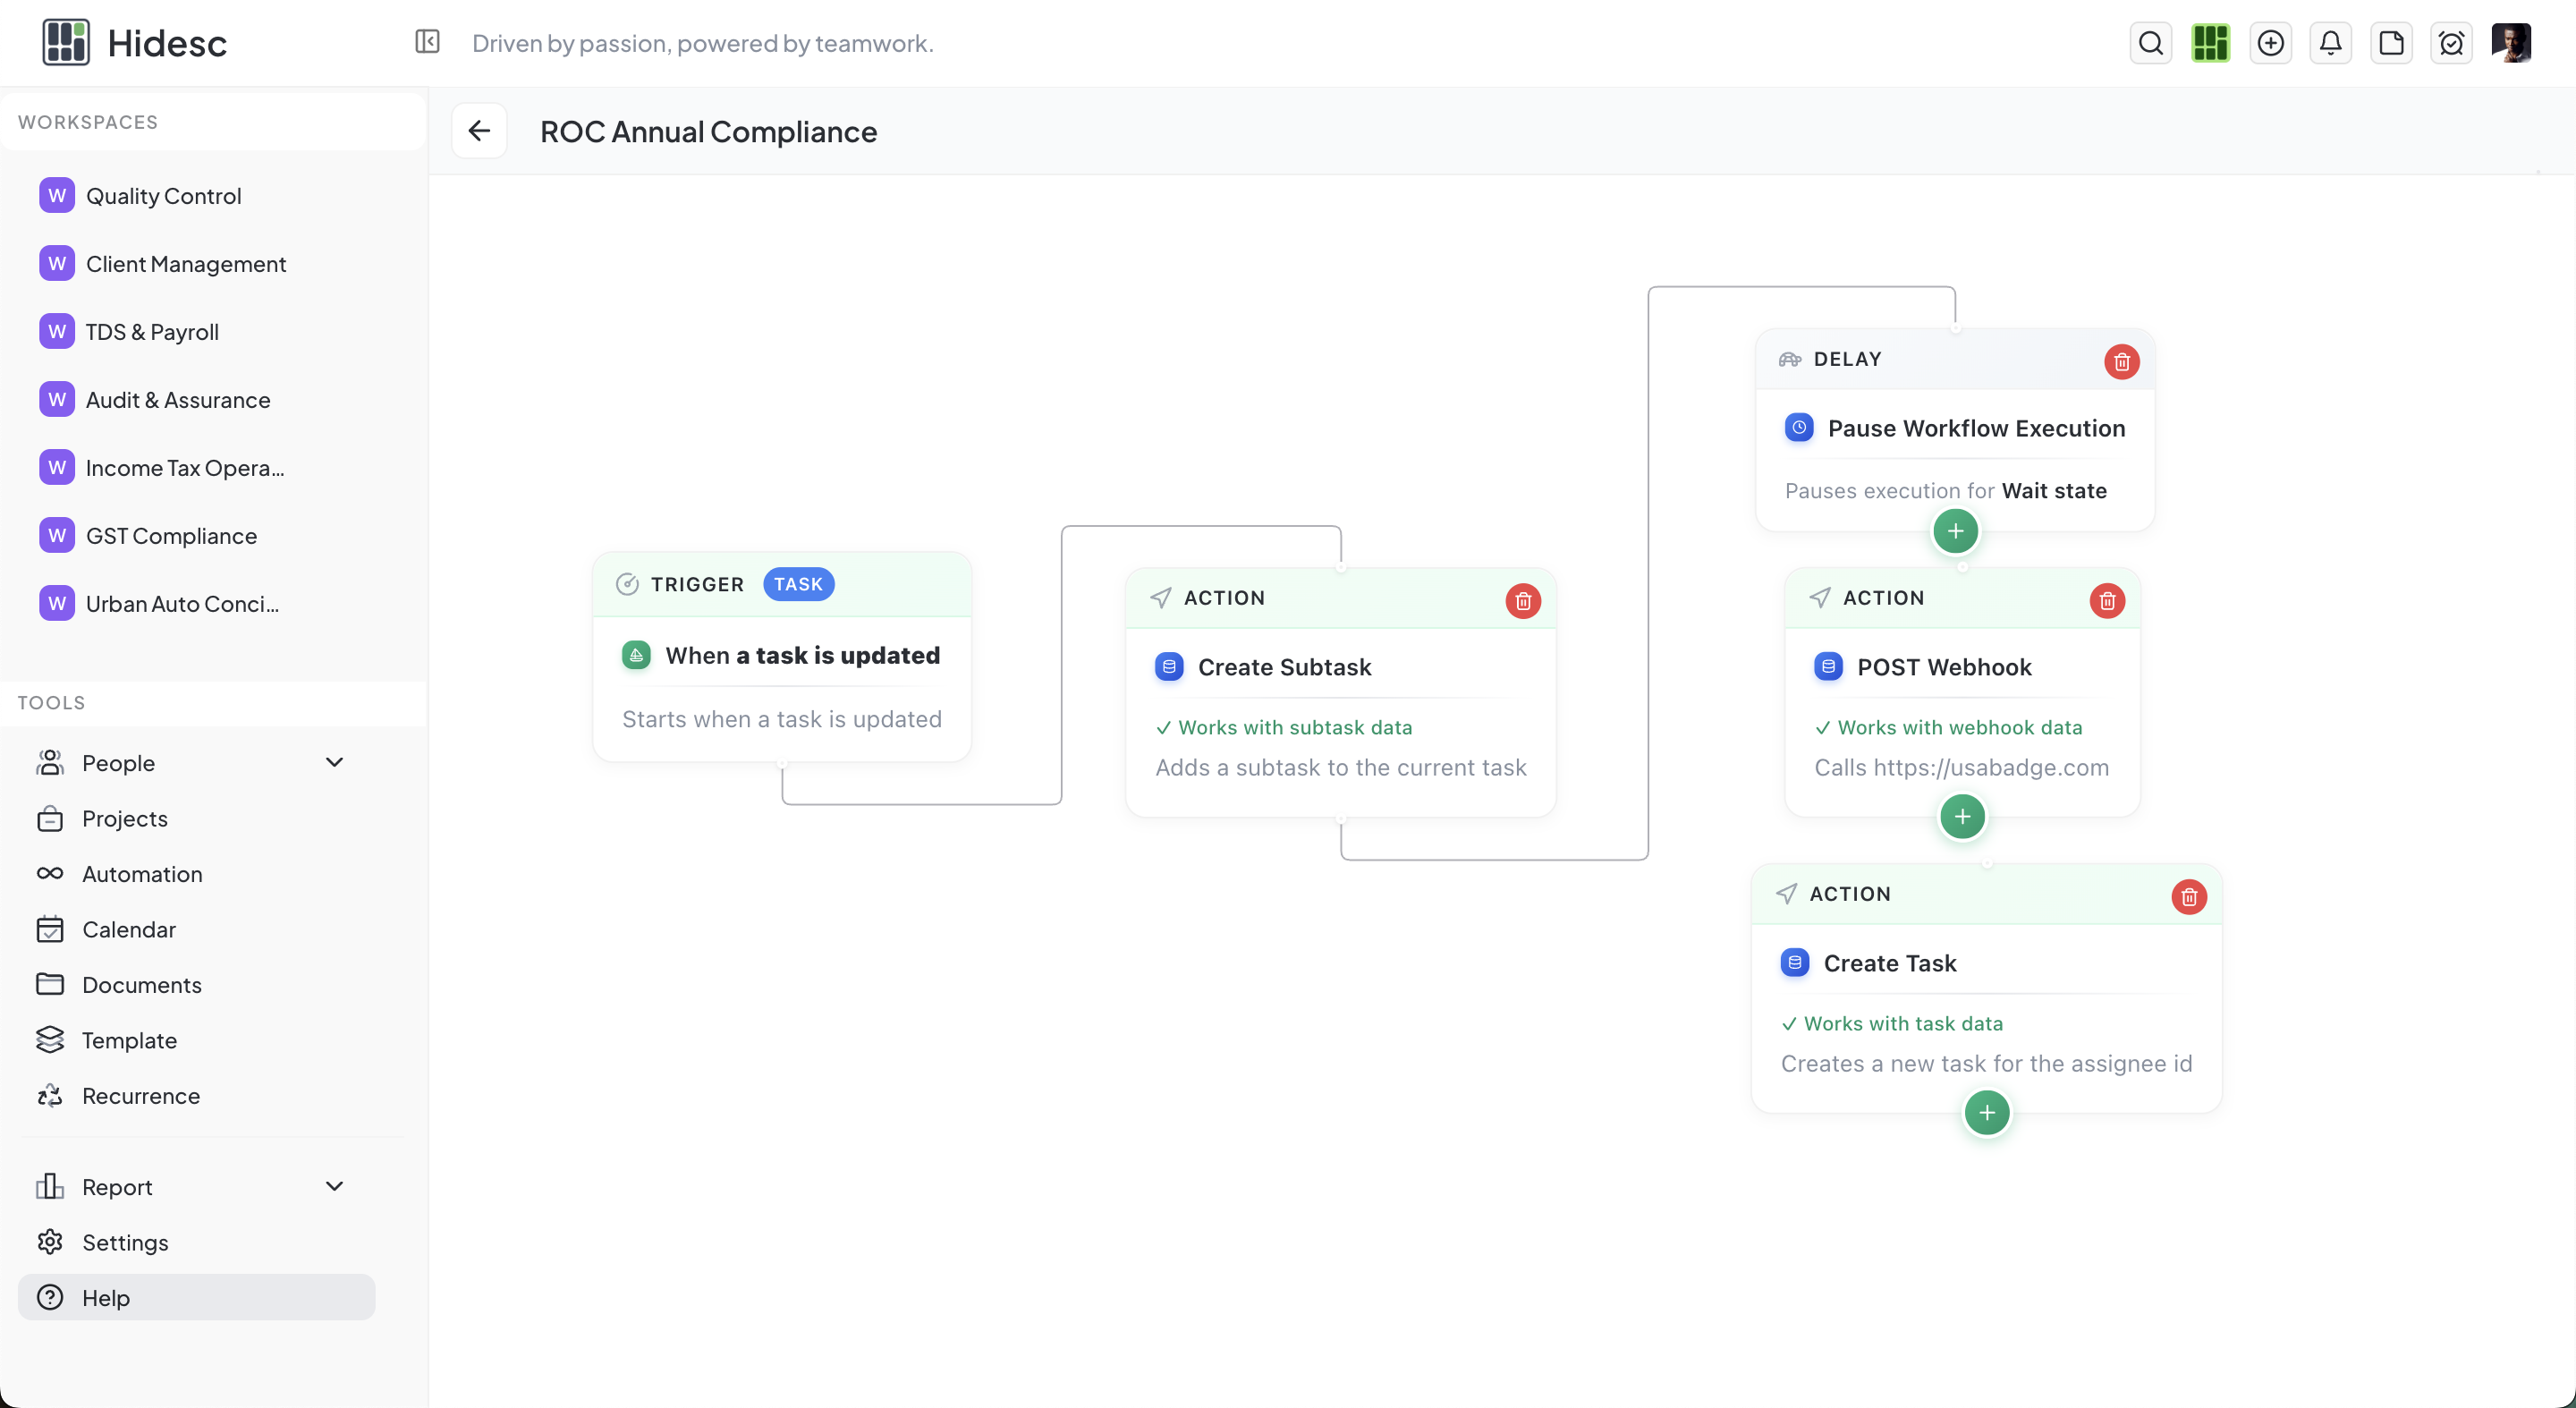
Task: Open the reminders alarm-clock icon
Action: coord(2452,42)
